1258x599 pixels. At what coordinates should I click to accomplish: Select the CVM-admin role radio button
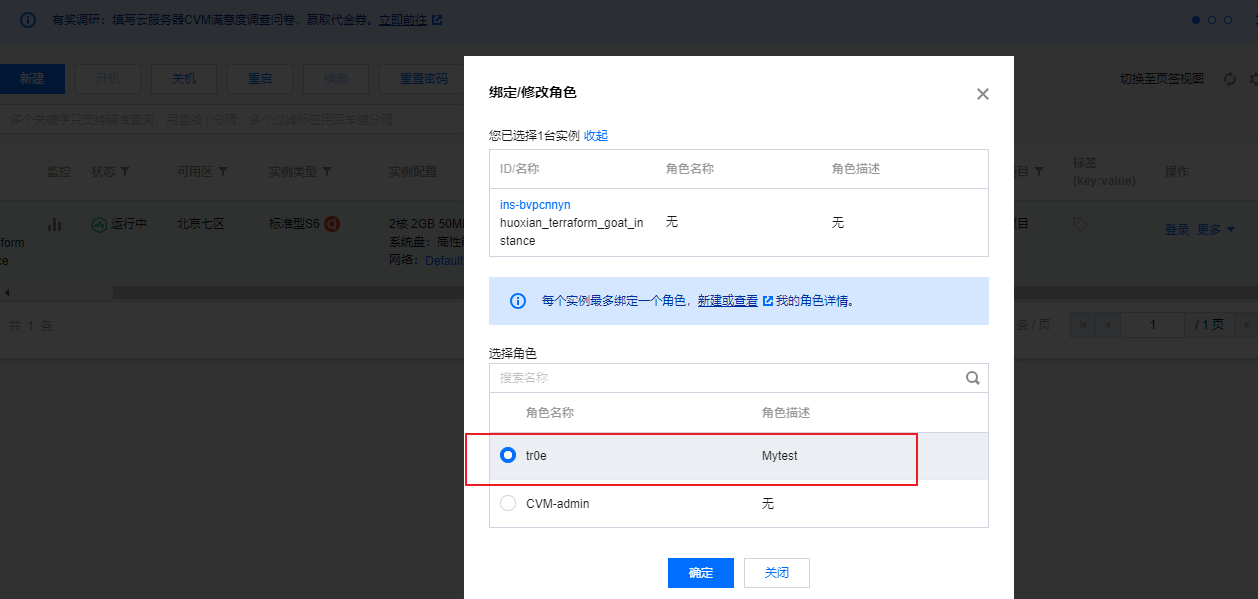(x=508, y=503)
